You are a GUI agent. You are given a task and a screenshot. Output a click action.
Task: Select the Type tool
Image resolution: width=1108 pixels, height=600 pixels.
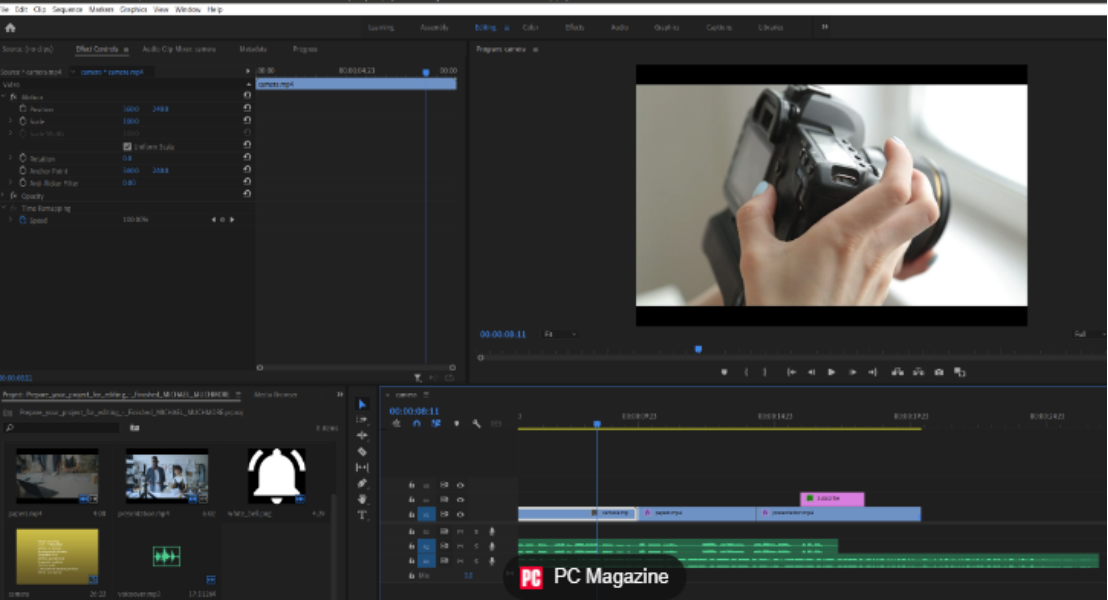click(361, 514)
